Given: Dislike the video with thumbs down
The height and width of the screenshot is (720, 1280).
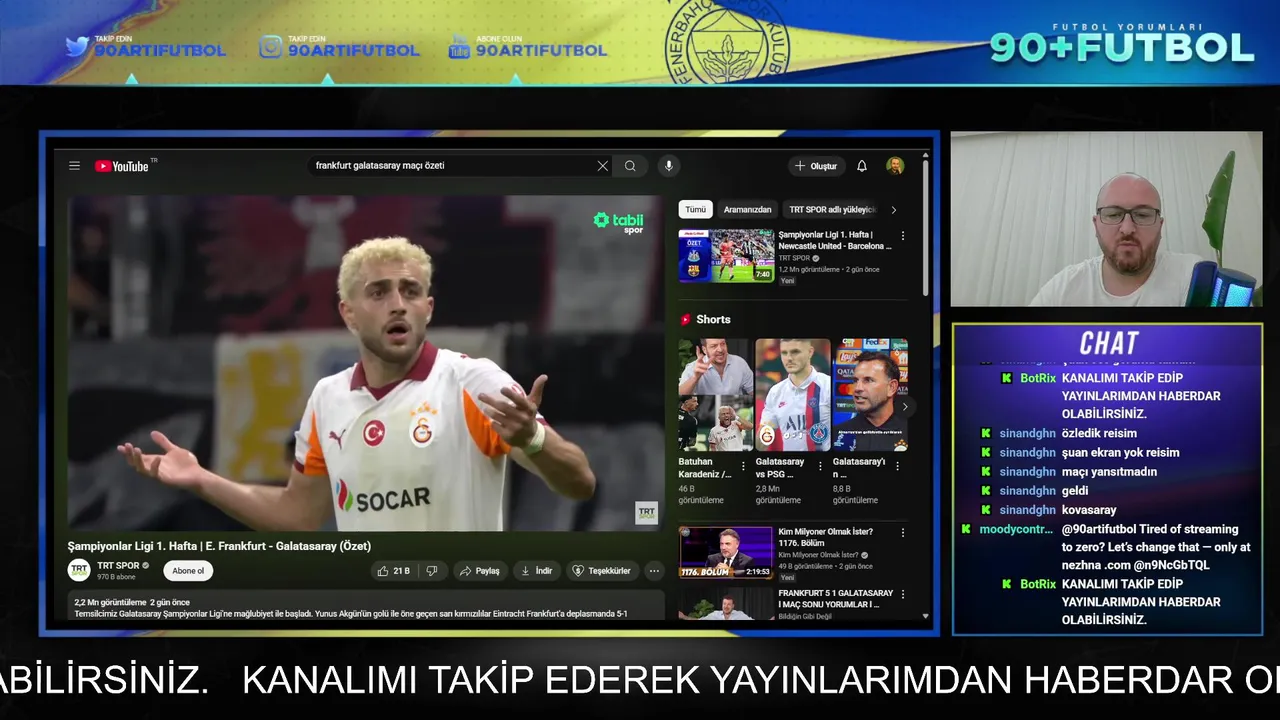Looking at the screenshot, I should (432, 571).
